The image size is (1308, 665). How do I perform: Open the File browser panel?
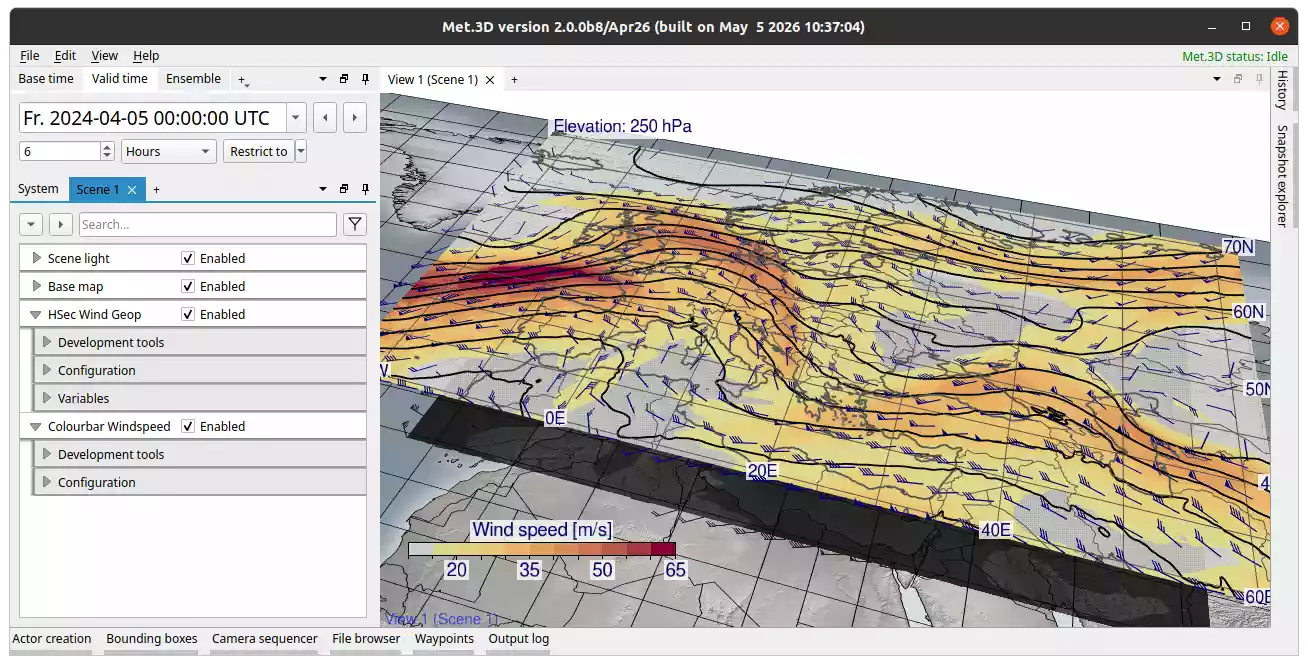pyautogui.click(x=366, y=639)
